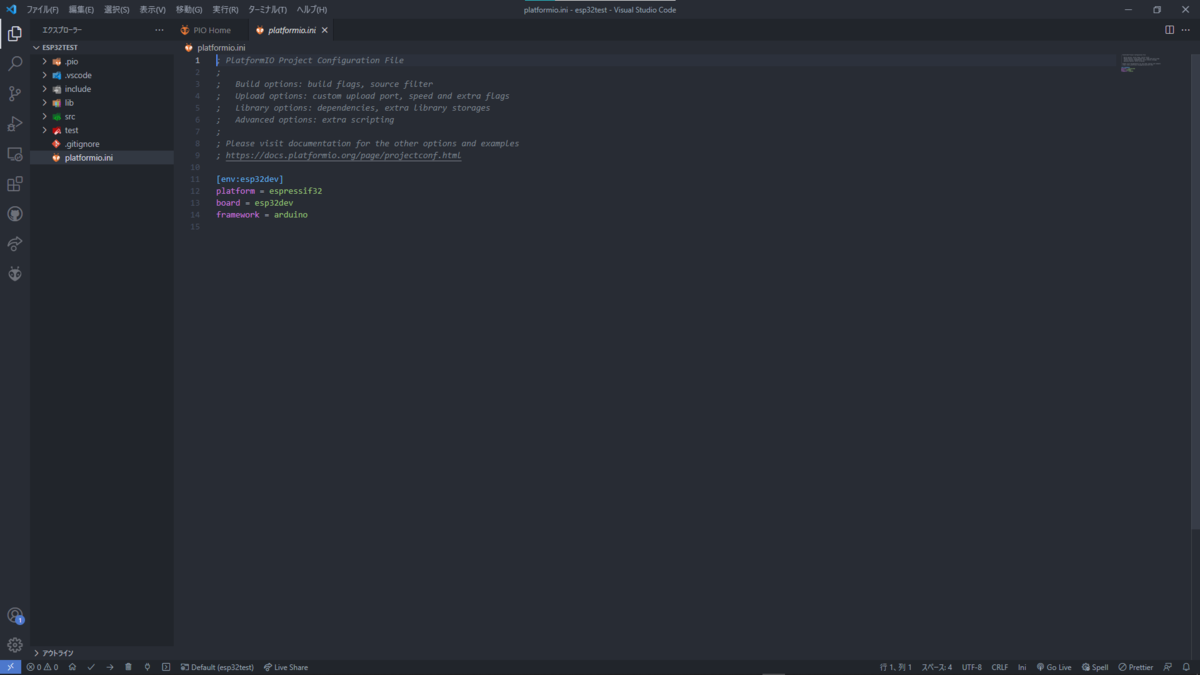Open the docs.platformio.org projectconf link
Screen dimensions: 1200x675
pos(343,156)
